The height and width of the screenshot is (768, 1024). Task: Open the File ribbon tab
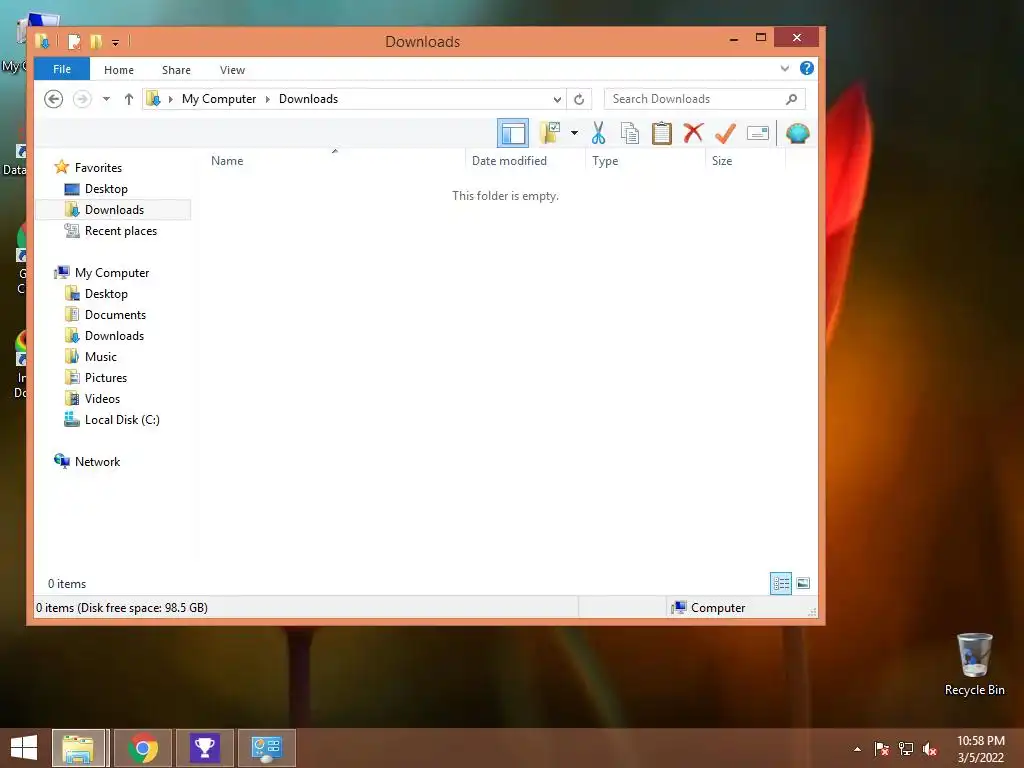pos(62,69)
